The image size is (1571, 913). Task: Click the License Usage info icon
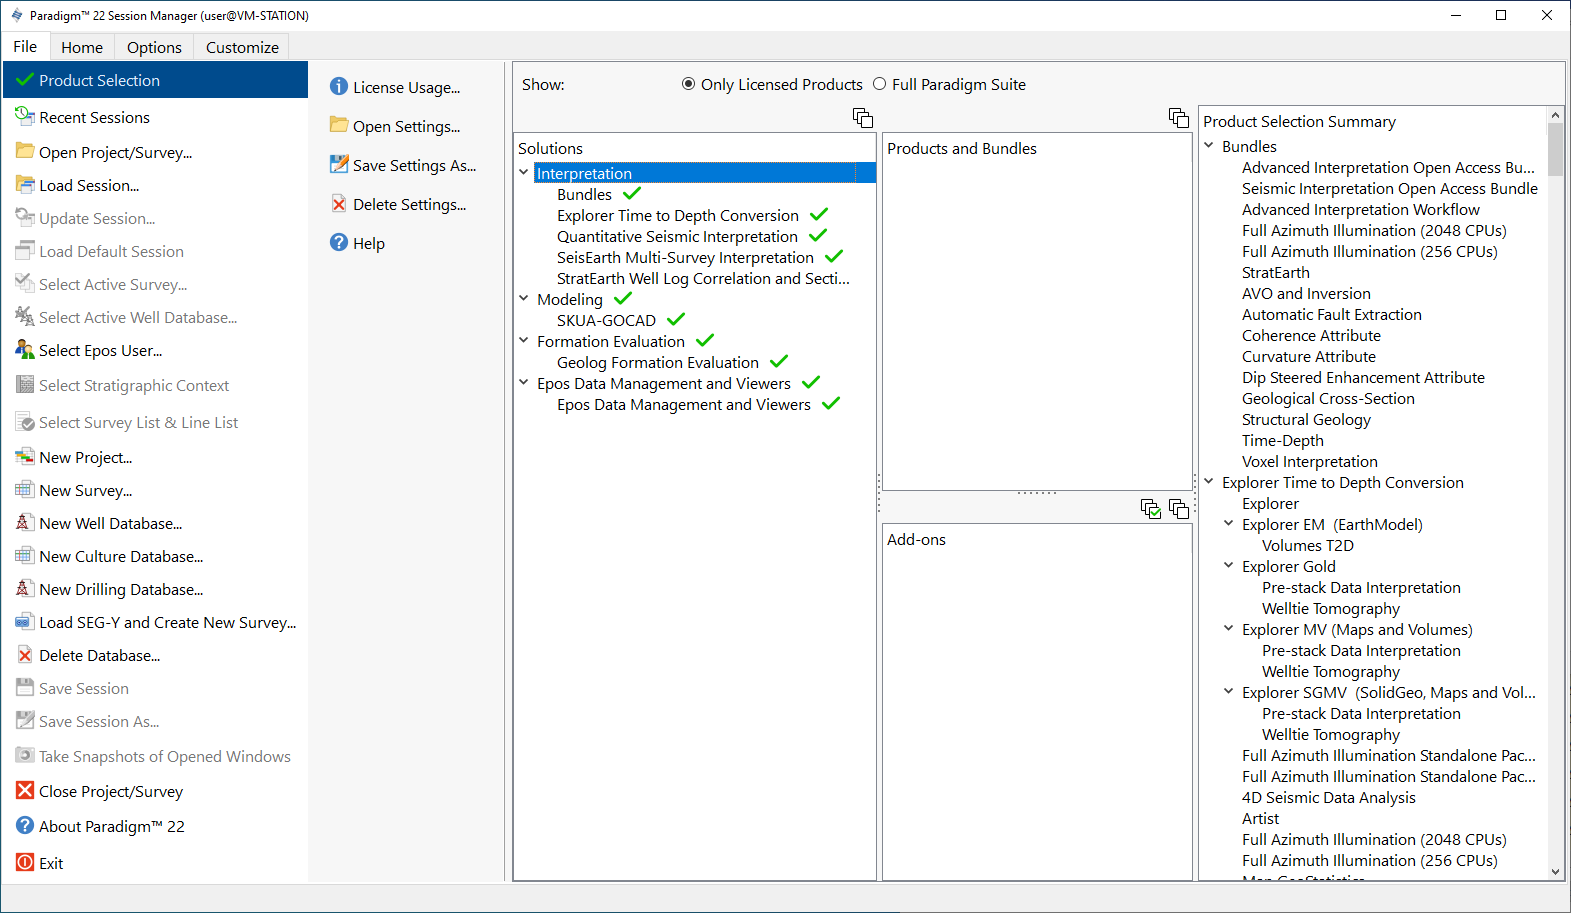coord(339,87)
